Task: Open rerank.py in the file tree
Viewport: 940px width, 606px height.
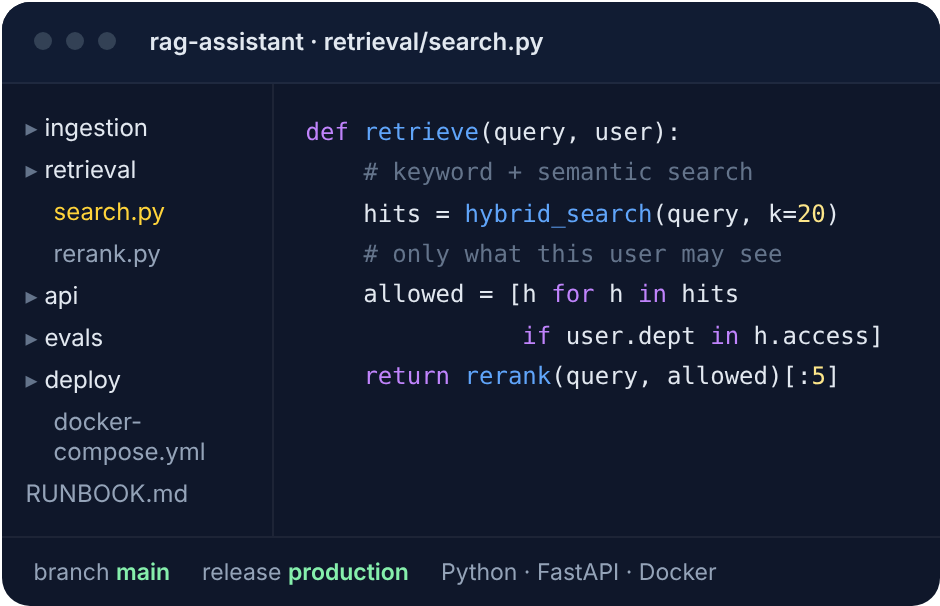Action: click(107, 255)
